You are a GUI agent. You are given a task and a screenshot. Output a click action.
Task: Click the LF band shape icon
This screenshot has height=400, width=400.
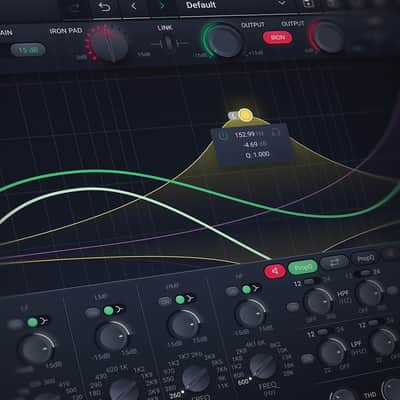coord(44,321)
